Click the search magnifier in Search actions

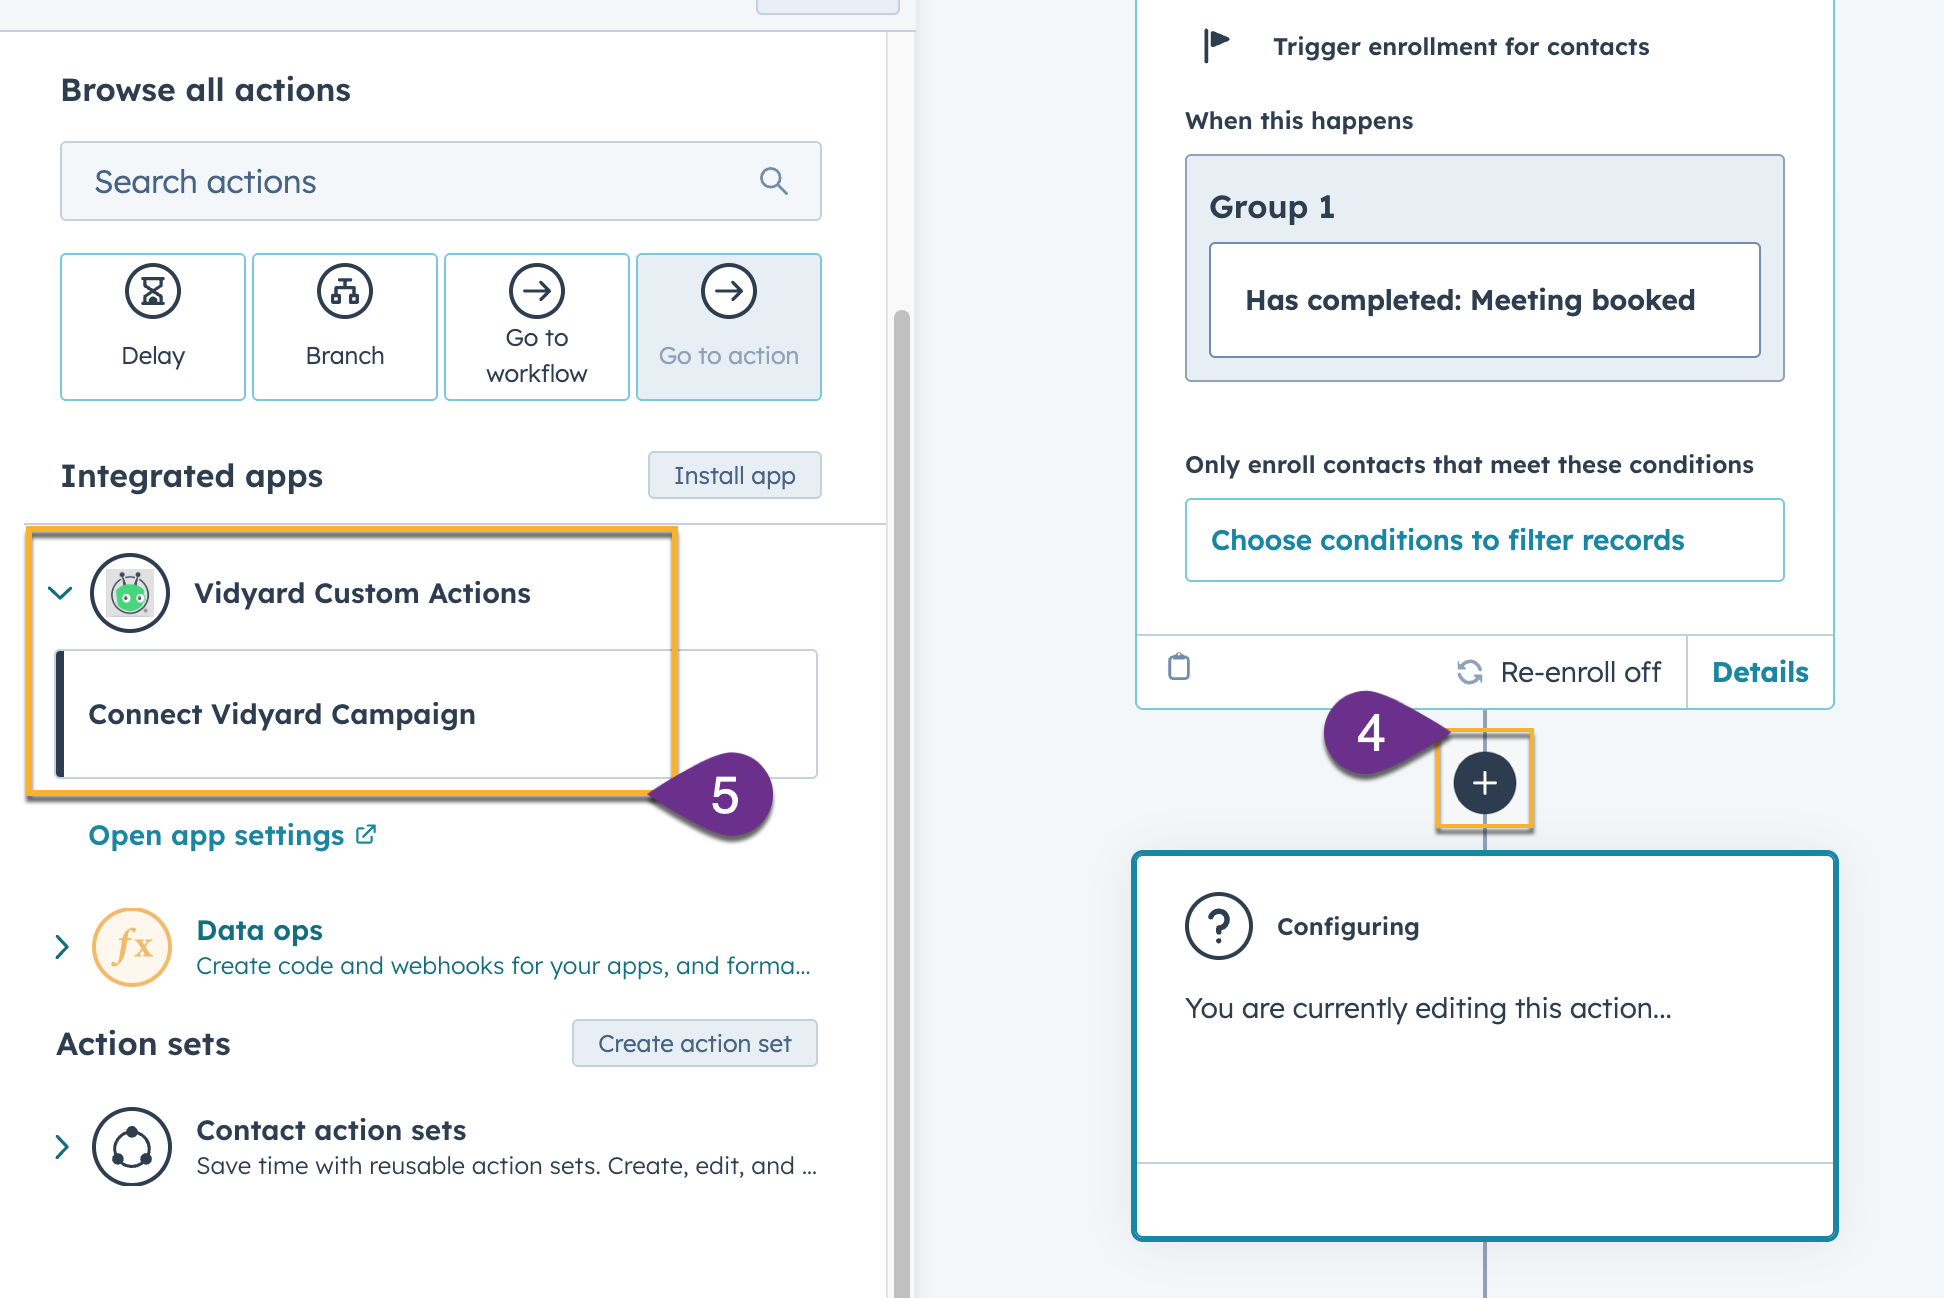[773, 181]
